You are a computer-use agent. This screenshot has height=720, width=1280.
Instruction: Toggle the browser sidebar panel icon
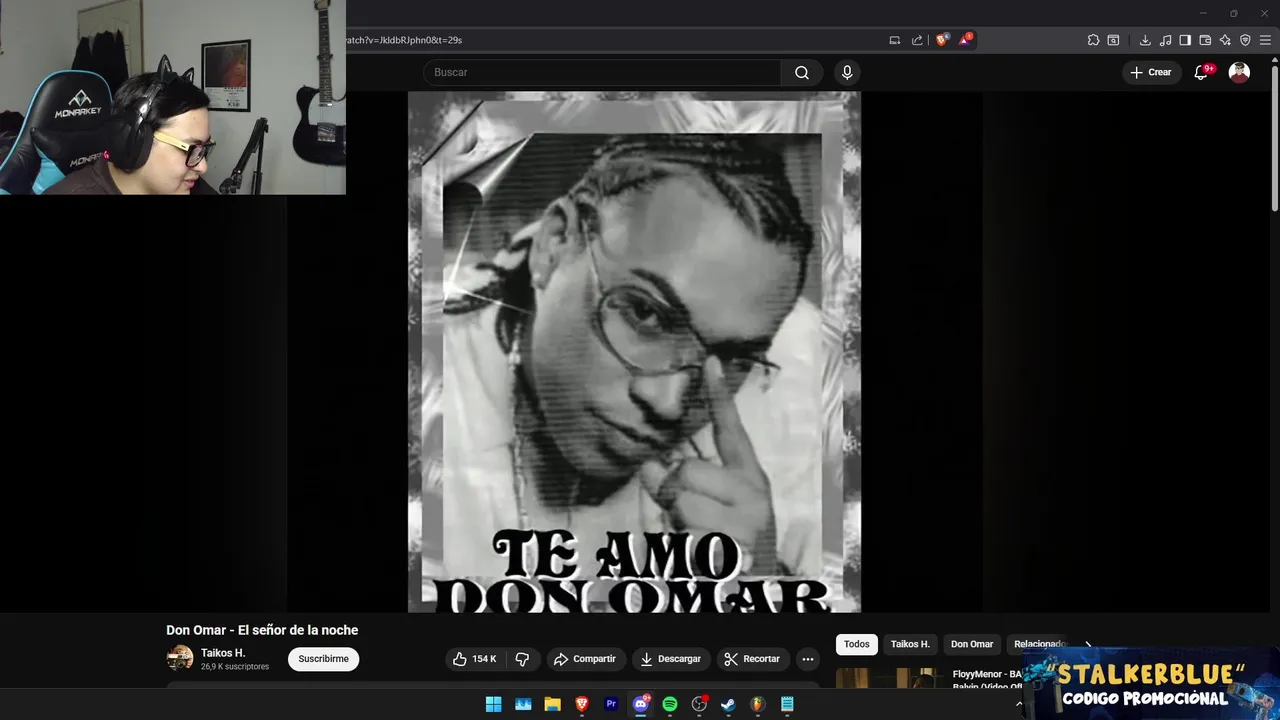(1185, 40)
